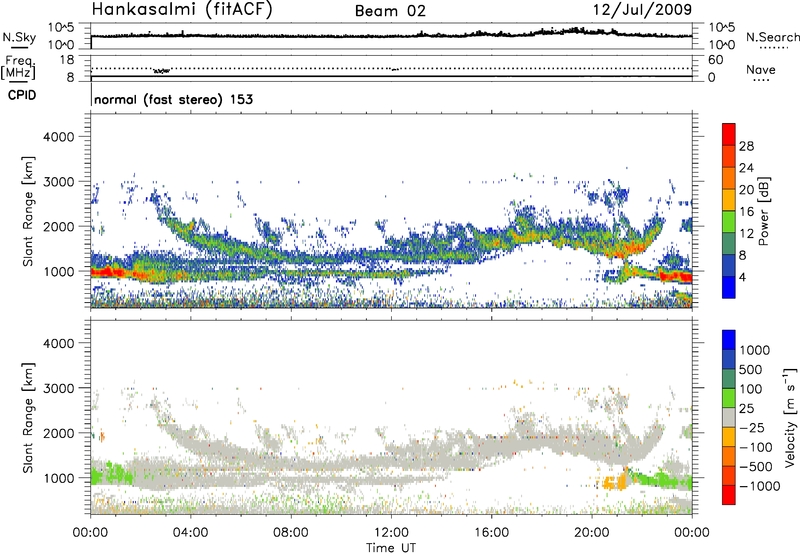Click the '20:00' time tick label

click(592, 533)
